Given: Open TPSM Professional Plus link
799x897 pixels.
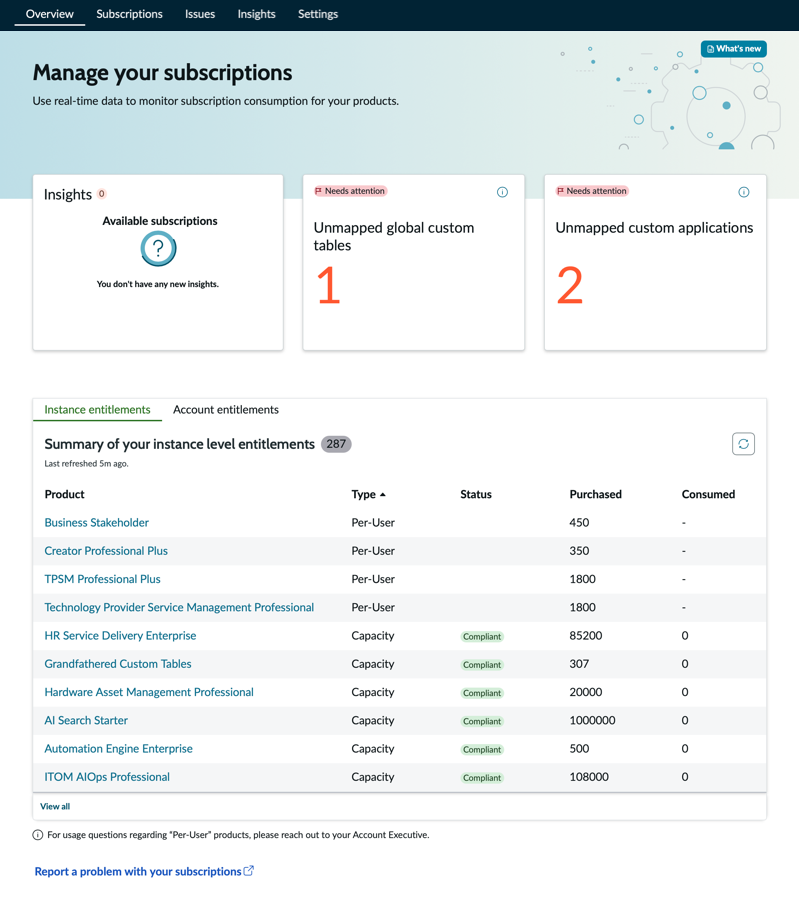Looking at the screenshot, I should click(102, 579).
